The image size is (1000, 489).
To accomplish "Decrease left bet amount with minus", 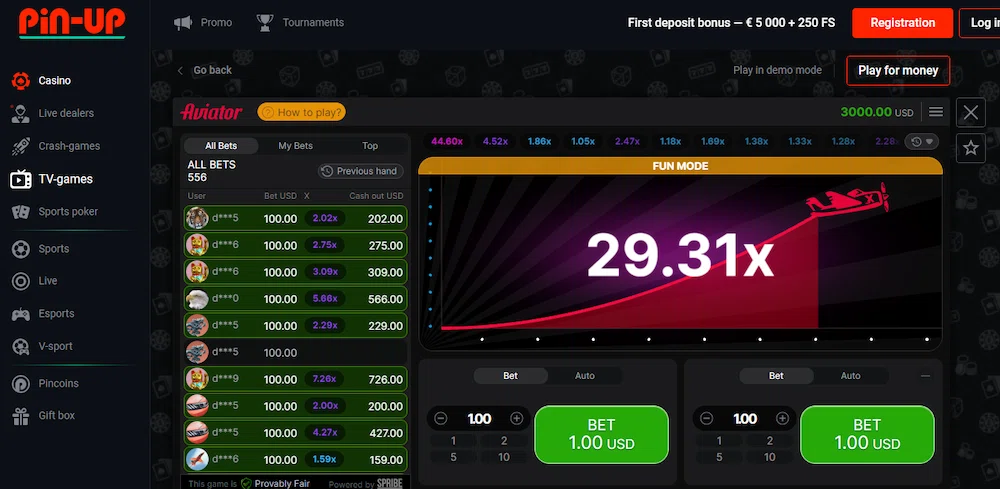I will (x=440, y=419).
